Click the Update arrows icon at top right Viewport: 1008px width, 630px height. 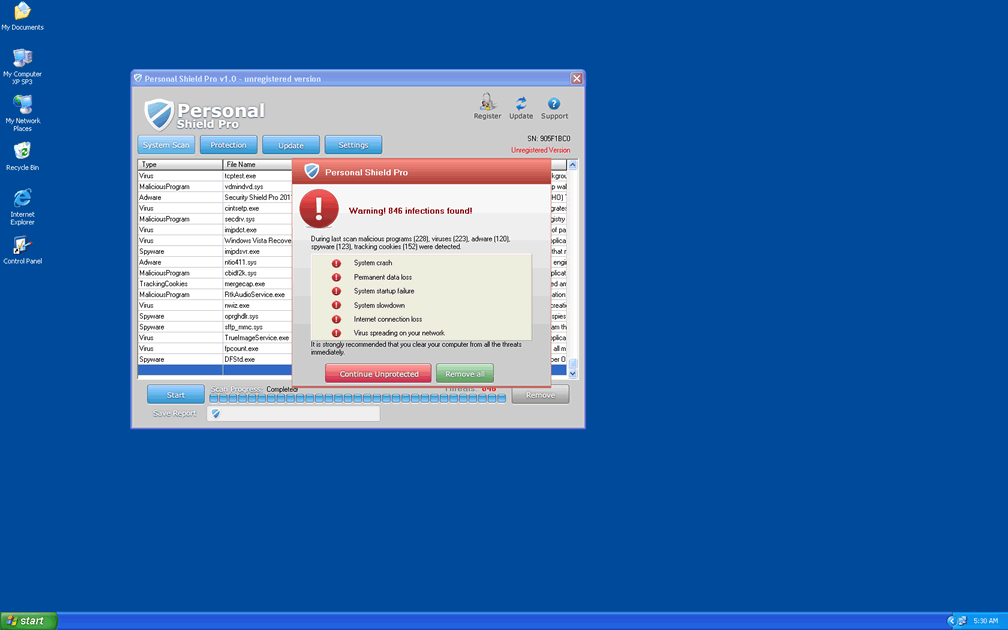point(521,104)
